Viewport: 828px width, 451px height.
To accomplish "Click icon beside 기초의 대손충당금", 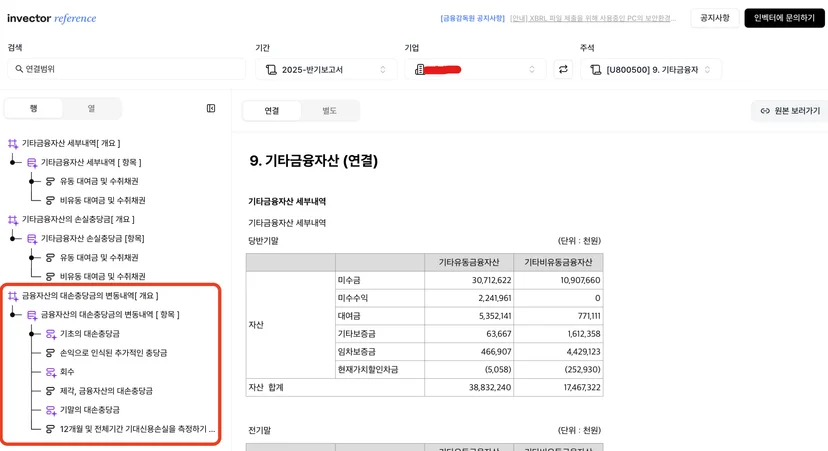I will pyautogui.click(x=51, y=334).
